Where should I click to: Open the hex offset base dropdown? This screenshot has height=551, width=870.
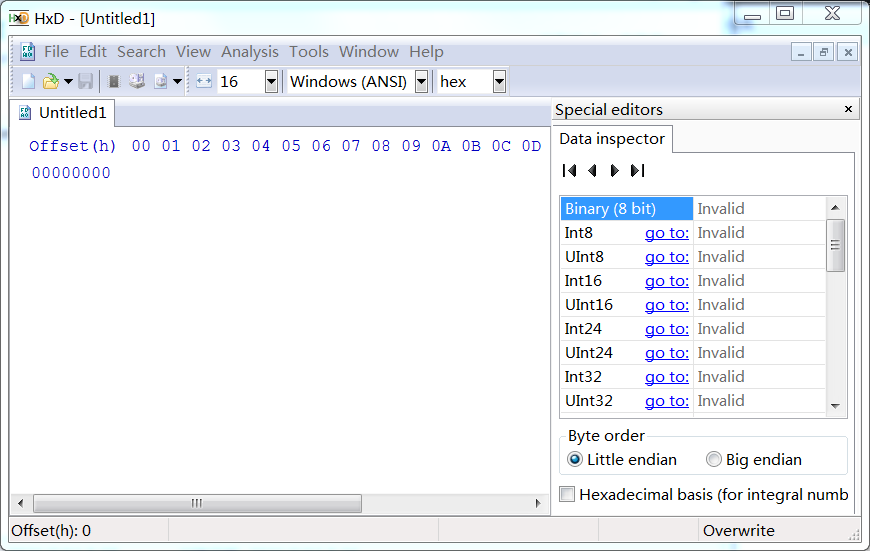pyautogui.click(x=499, y=82)
